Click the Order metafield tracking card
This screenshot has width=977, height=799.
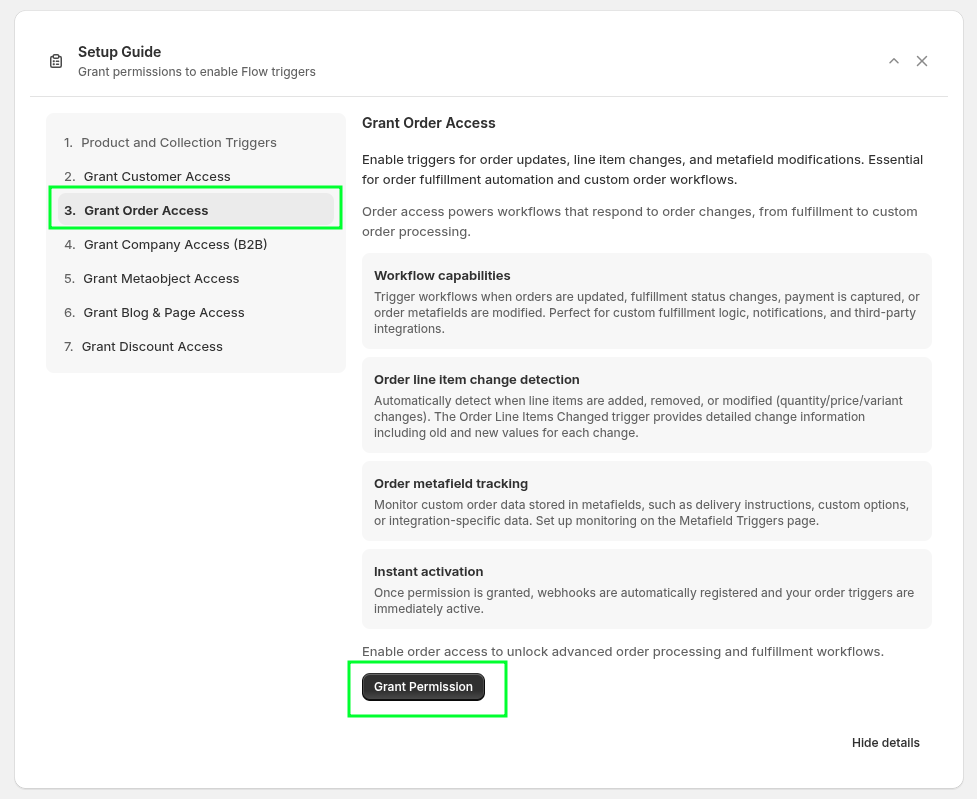pyautogui.click(x=646, y=501)
